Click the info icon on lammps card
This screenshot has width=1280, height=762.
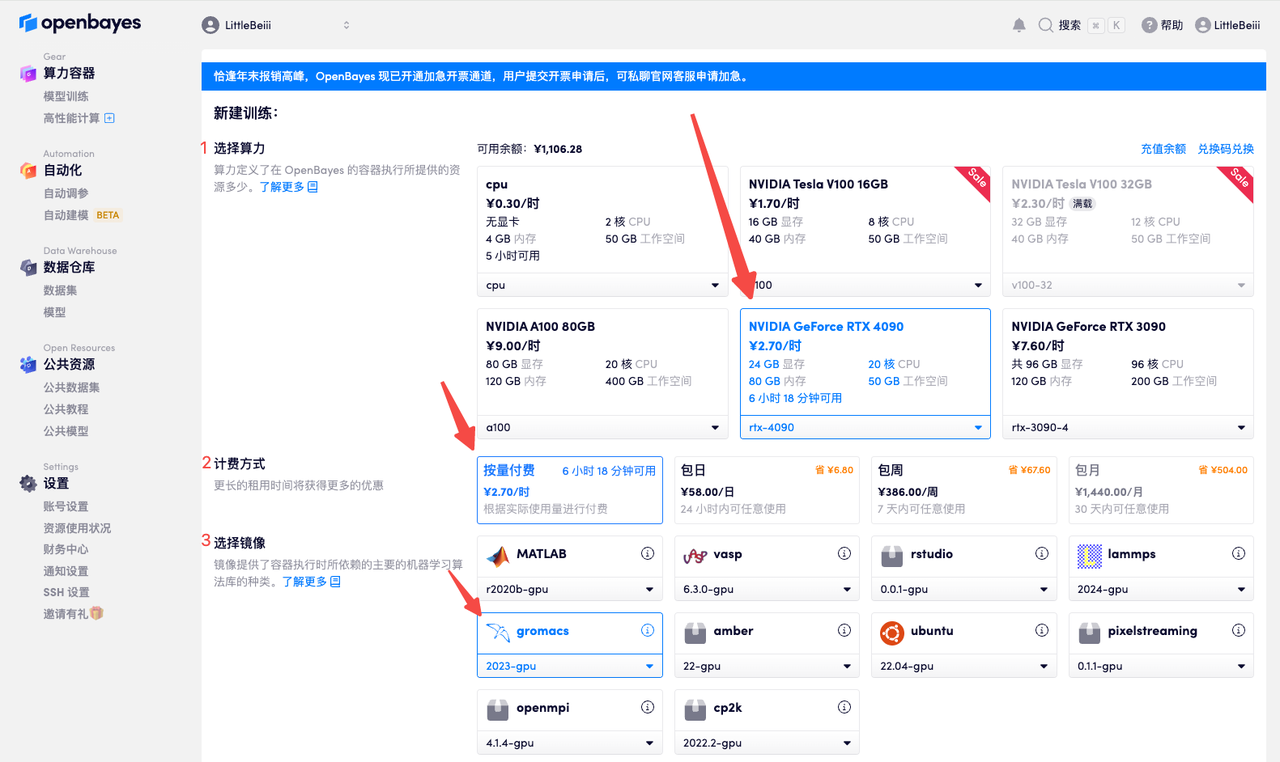coord(1238,554)
